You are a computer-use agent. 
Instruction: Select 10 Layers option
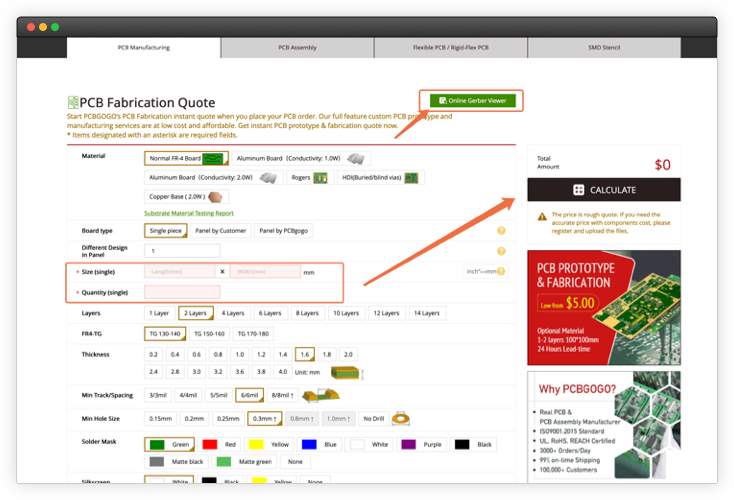[346, 313]
